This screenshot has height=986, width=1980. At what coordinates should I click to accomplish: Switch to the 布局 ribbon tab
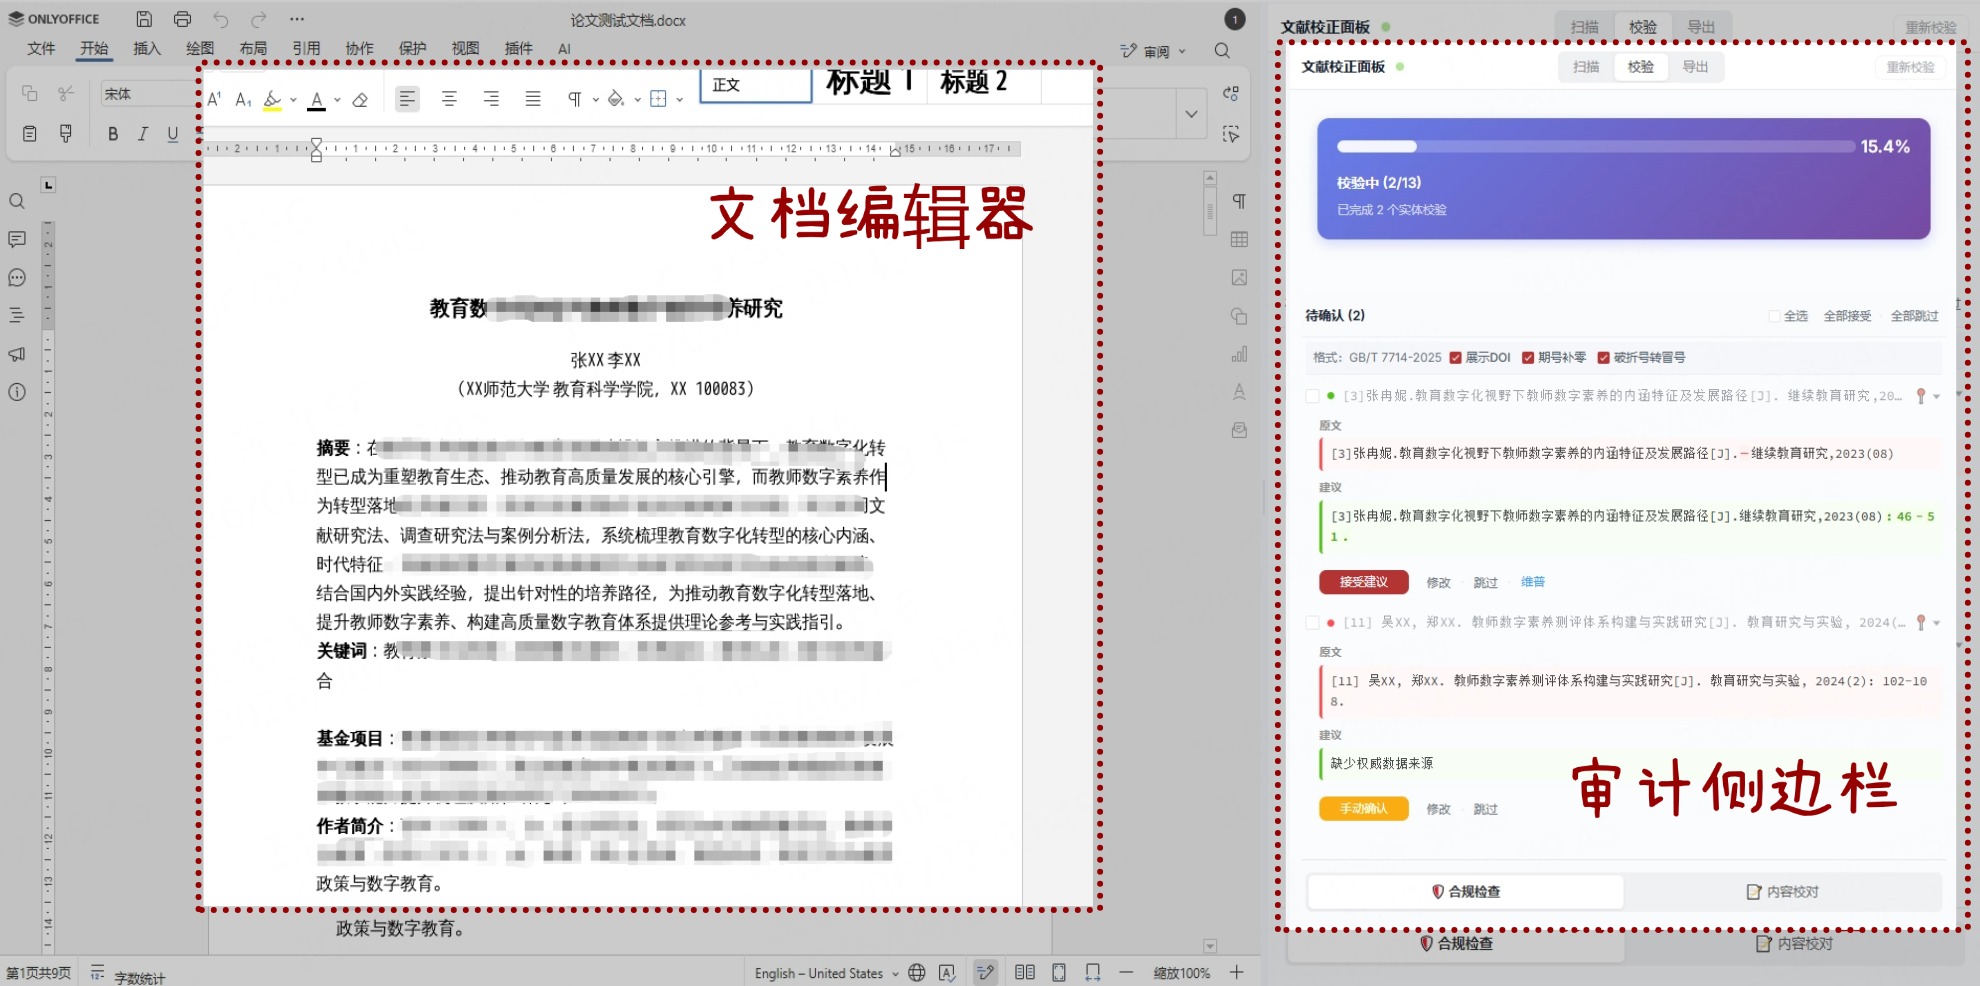(x=253, y=48)
